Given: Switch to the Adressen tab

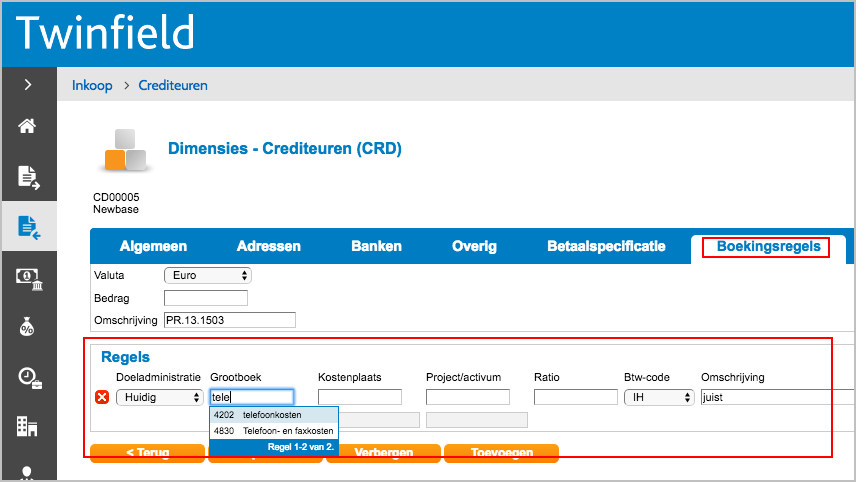Looking at the screenshot, I should 269,246.
